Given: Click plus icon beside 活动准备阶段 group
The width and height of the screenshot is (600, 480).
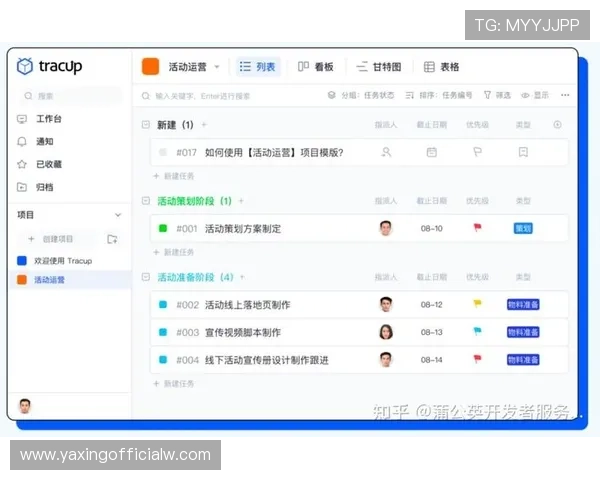Looking at the screenshot, I should (x=242, y=277).
